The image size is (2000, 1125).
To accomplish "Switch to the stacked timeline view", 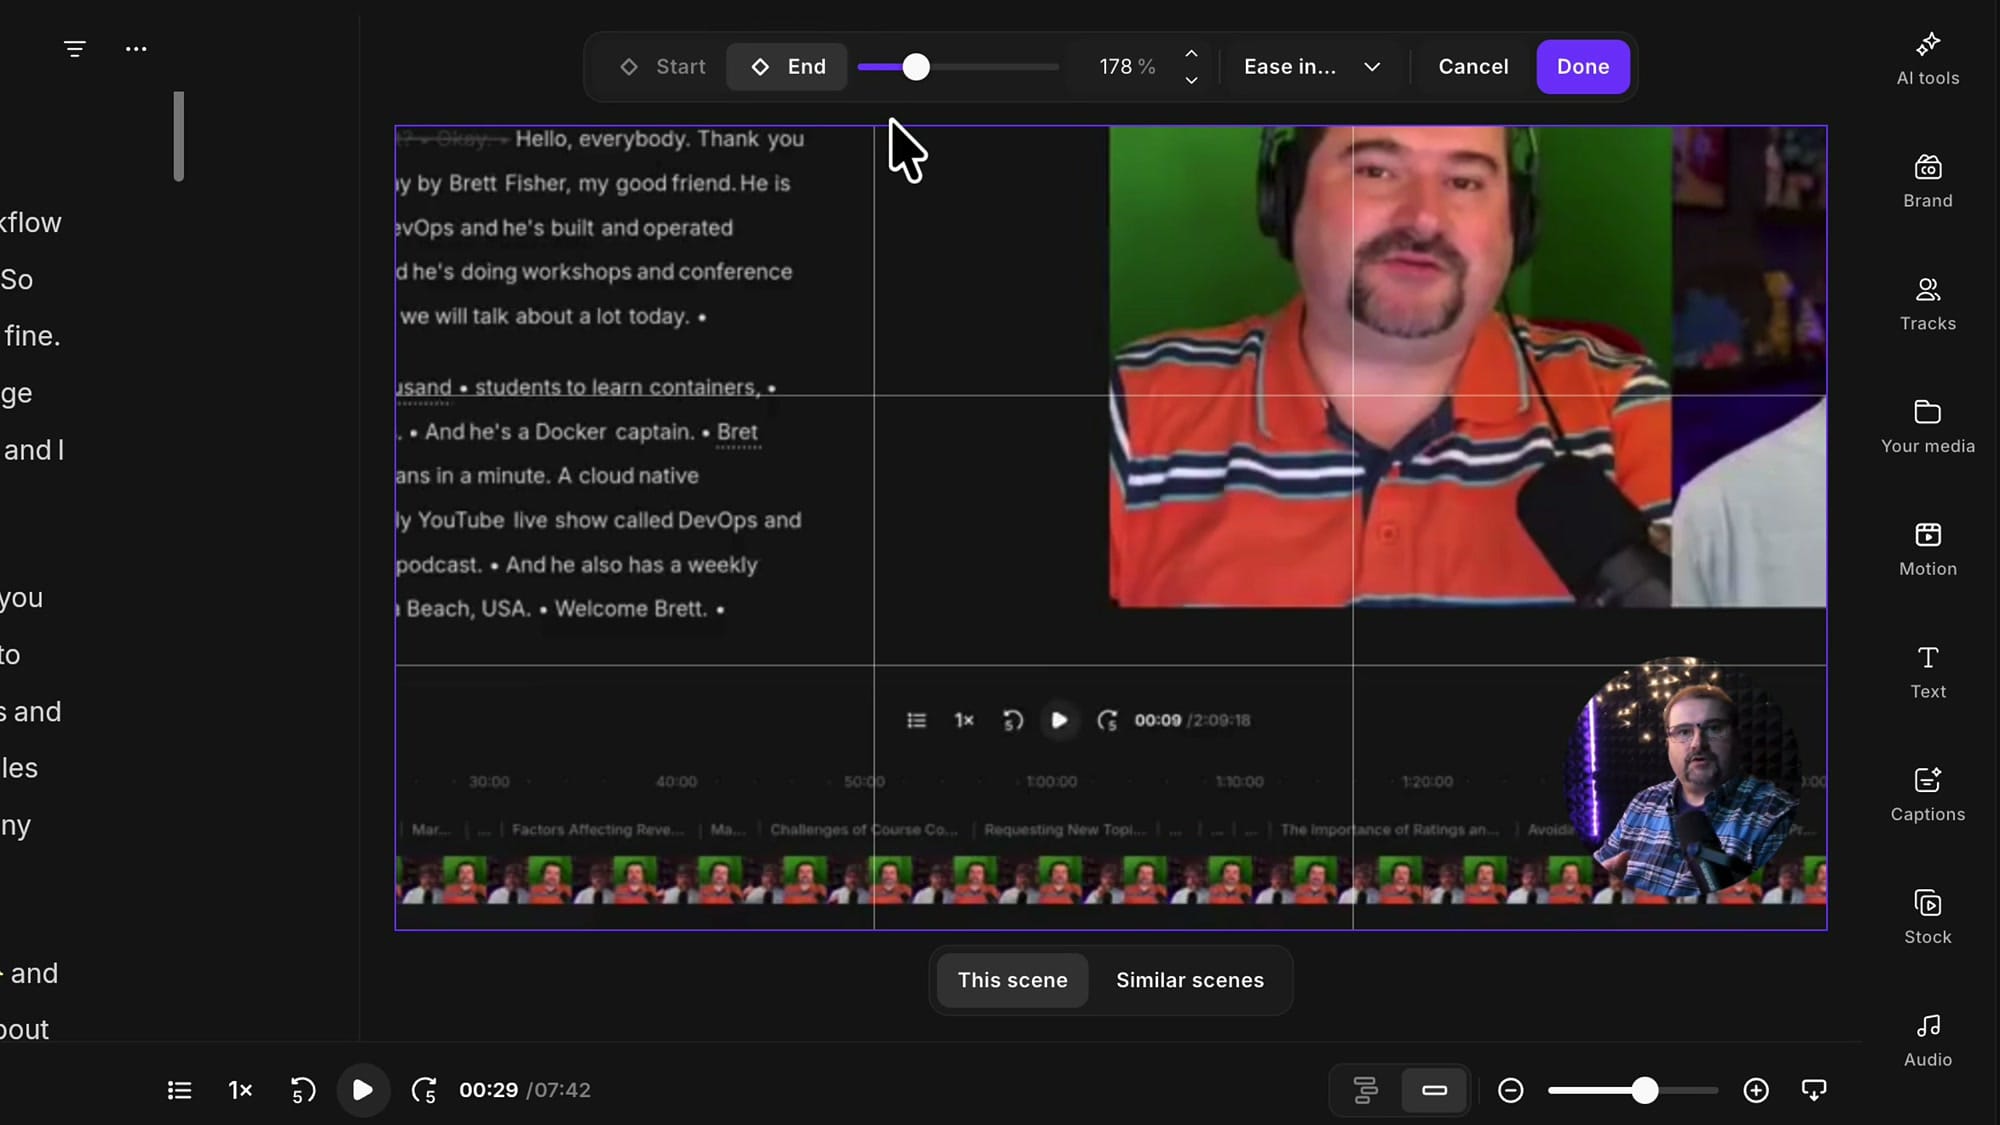I will pyautogui.click(x=1366, y=1090).
